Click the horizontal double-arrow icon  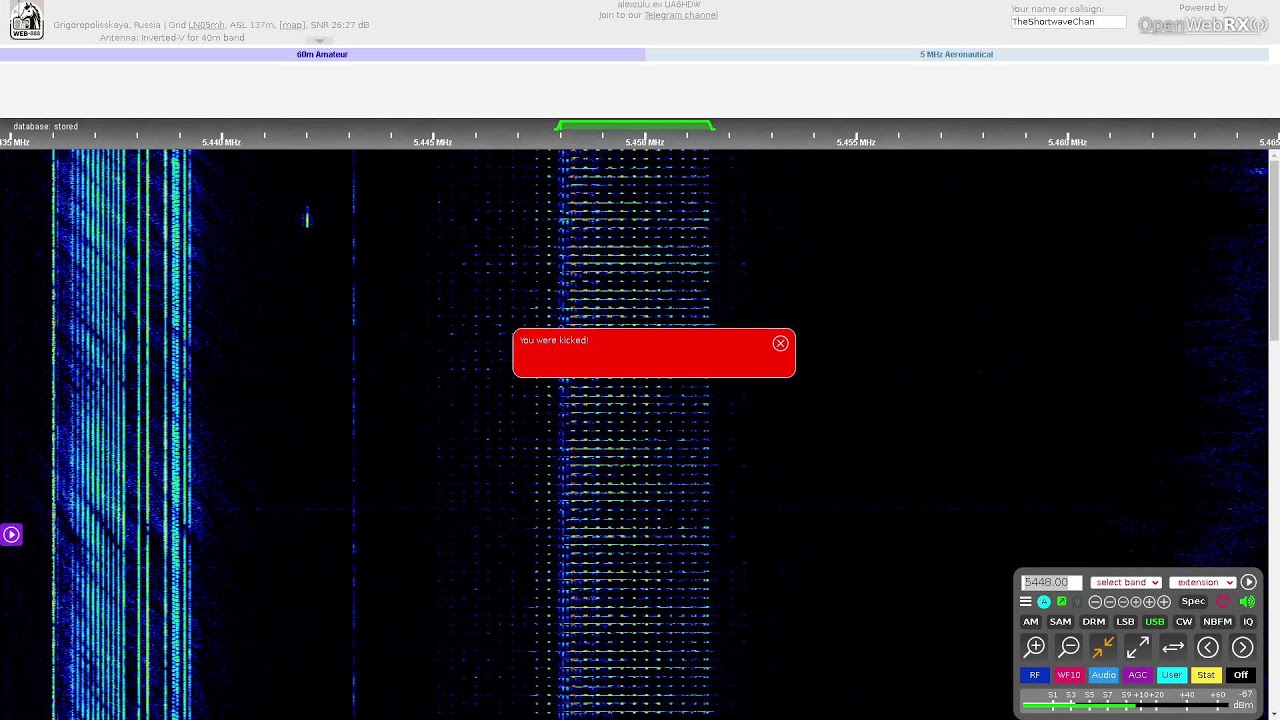[1173, 648]
